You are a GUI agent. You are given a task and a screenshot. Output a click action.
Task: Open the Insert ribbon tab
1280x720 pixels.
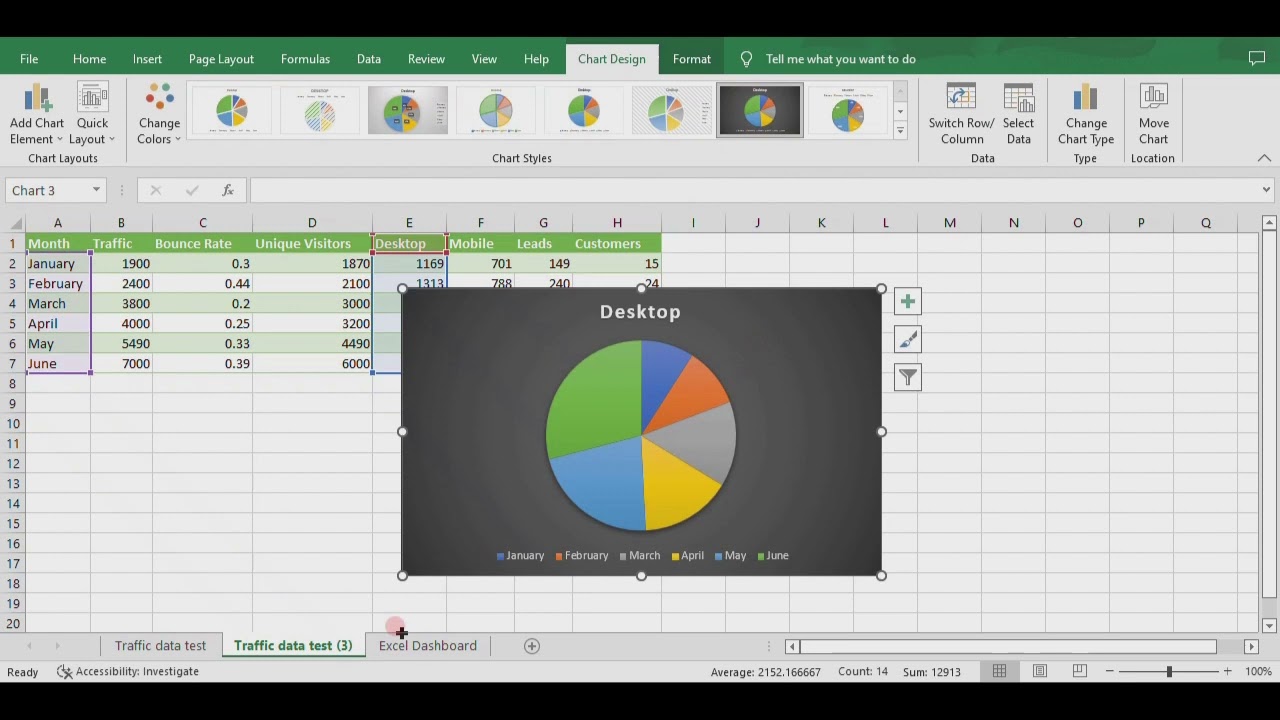point(147,59)
